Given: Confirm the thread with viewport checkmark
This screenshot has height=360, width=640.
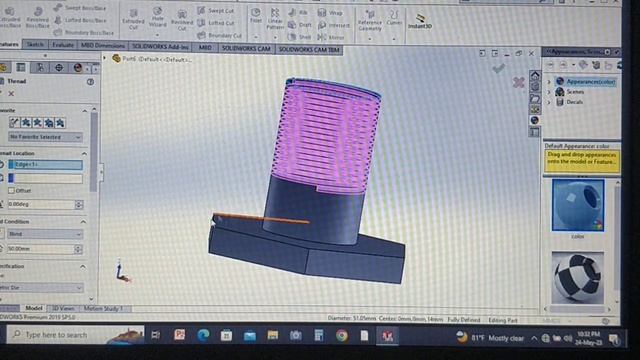Looking at the screenshot, I should coord(498,68).
